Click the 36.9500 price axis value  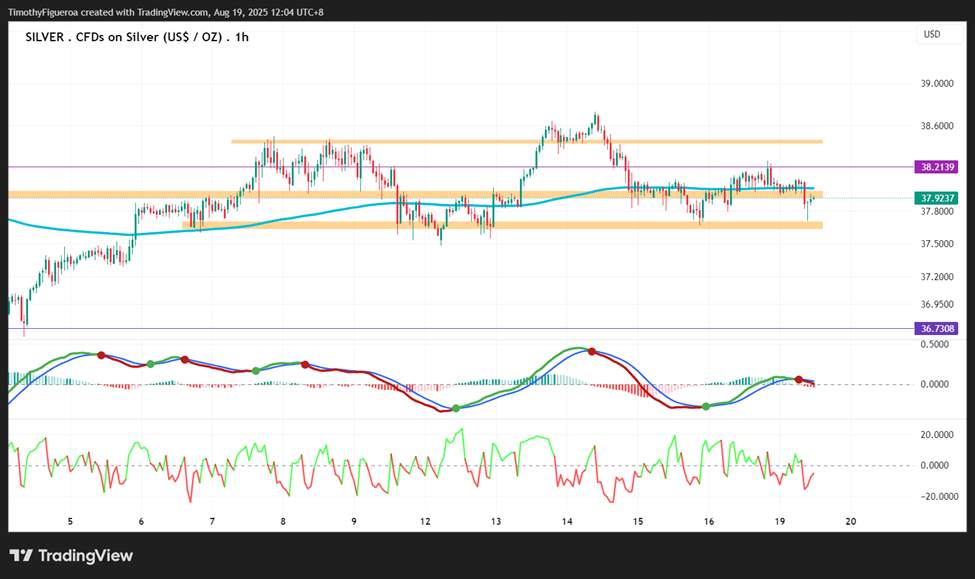click(x=937, y=304)
